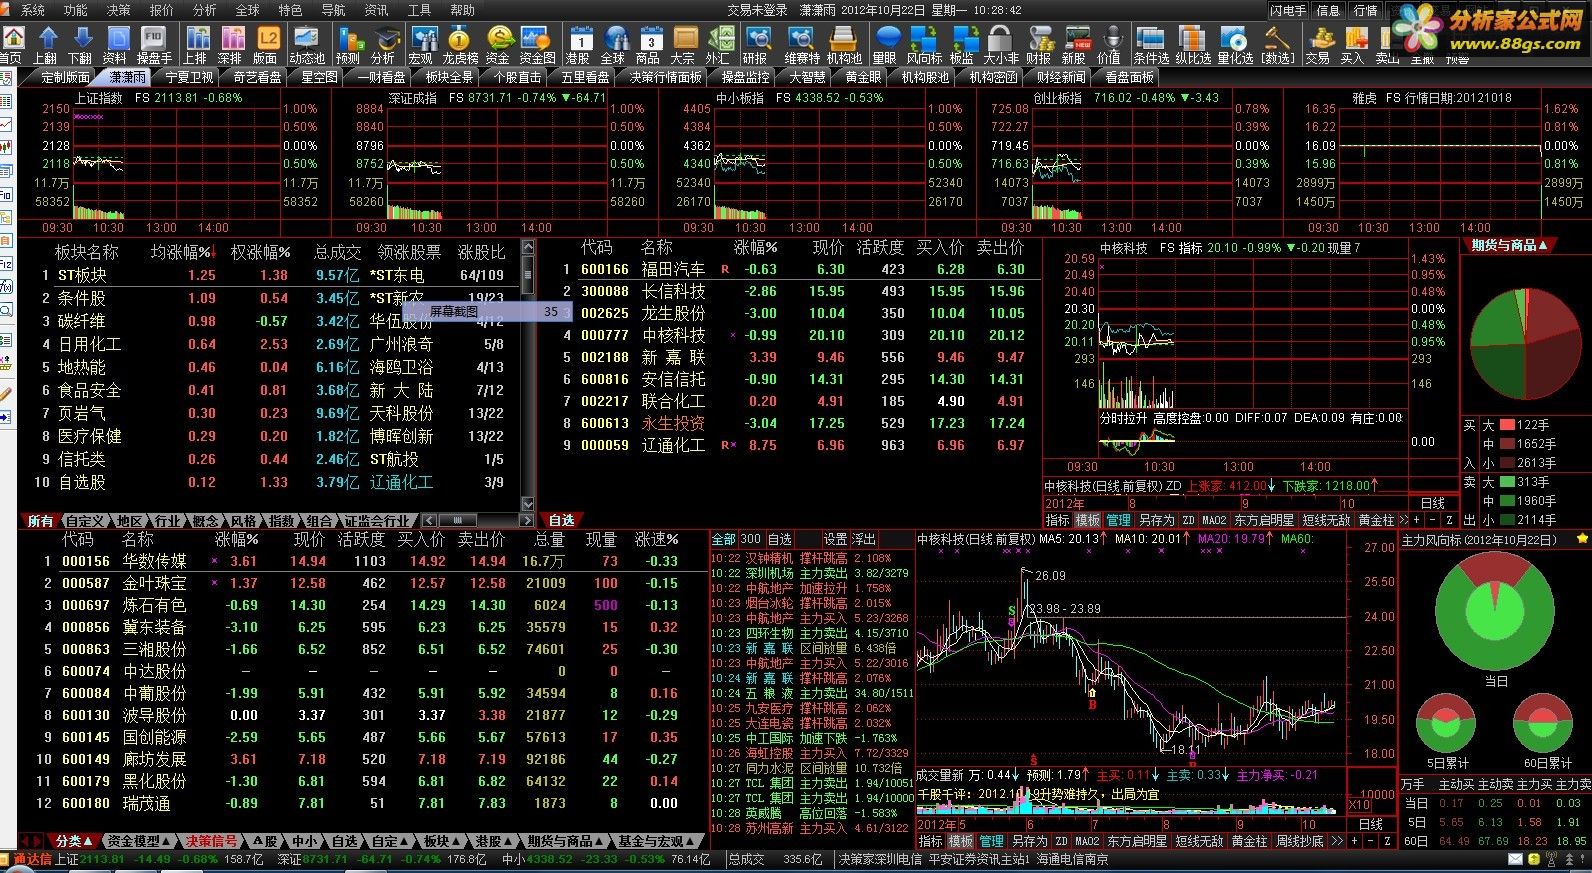Open the 资金 dollar coin icon
The image size is (1592, 873).
point(498,45)
